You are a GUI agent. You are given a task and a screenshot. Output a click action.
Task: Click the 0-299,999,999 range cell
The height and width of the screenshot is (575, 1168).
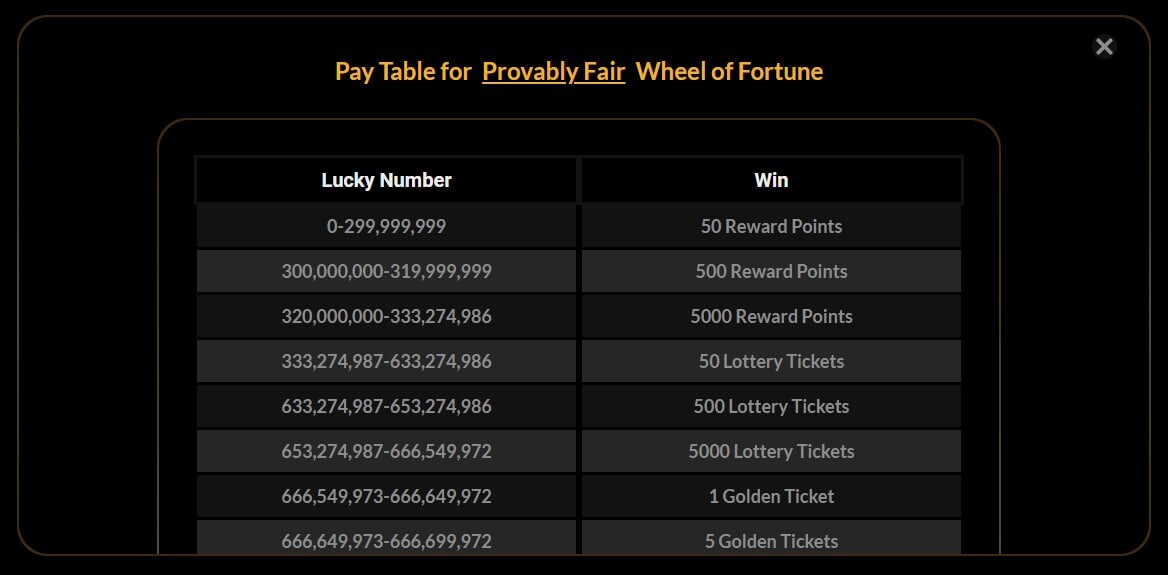[x=386, y=226]
